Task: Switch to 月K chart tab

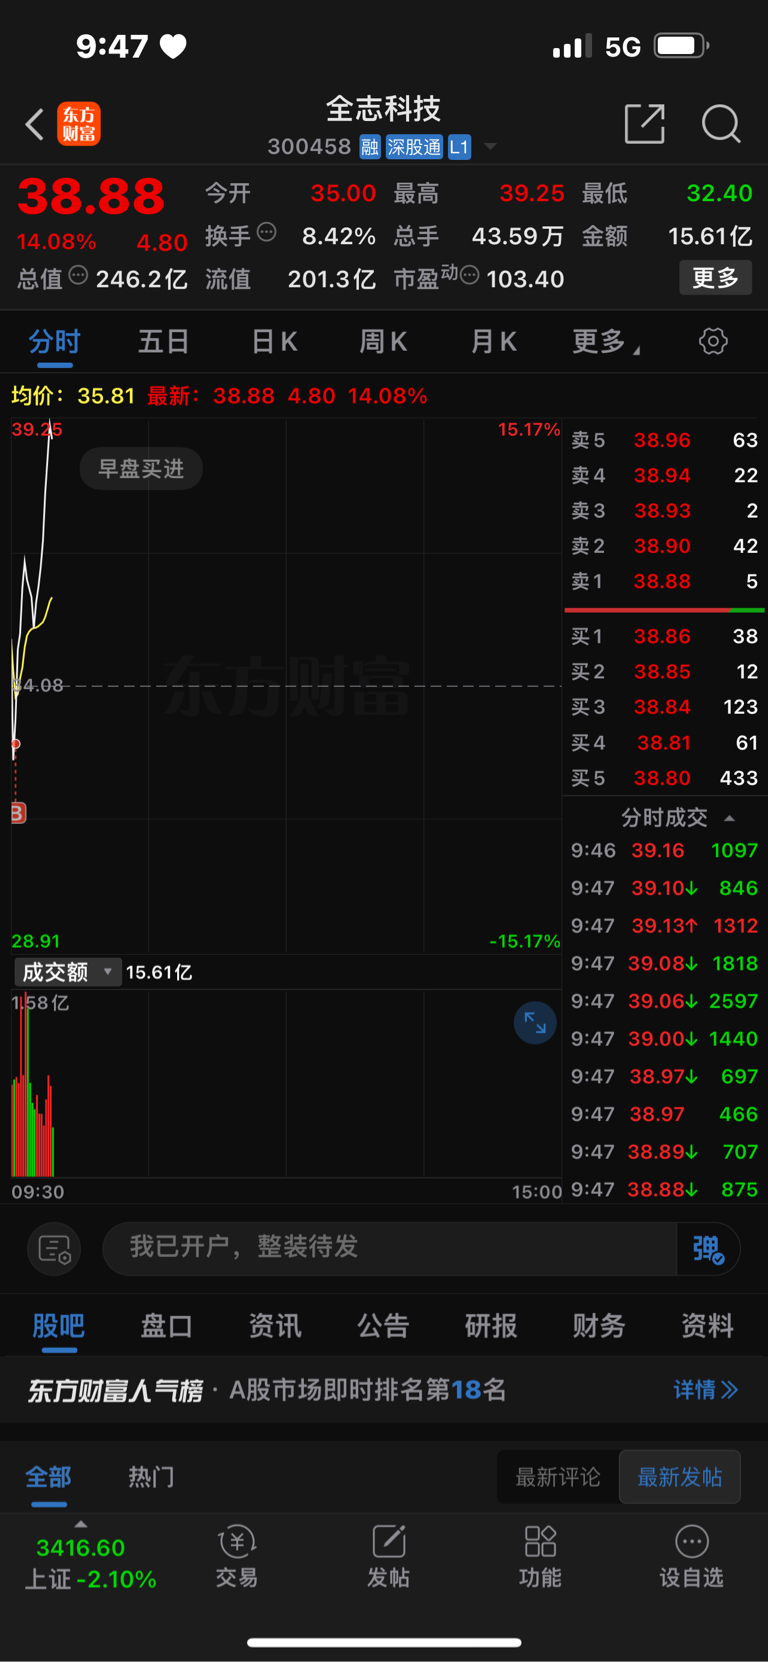Action: (x=493, y=342)
